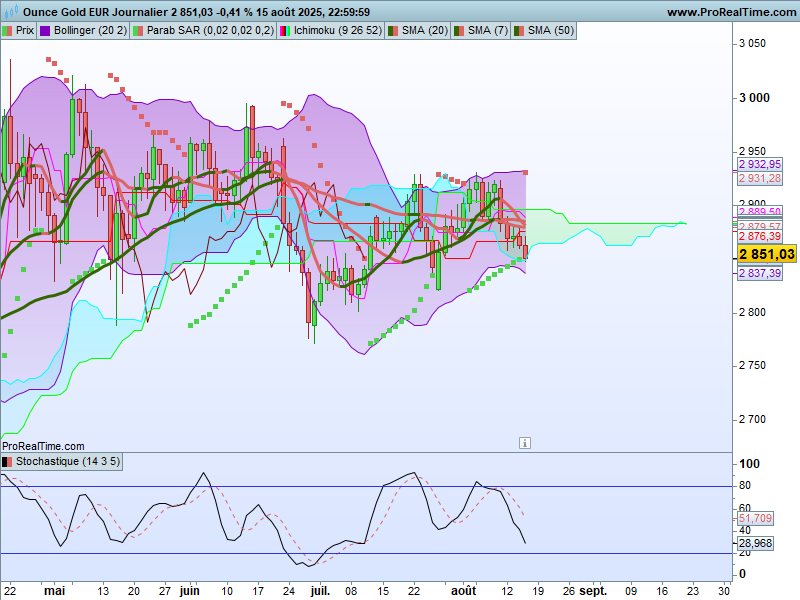
Task: Click the SMA (50) color icon
Action: (519, 31)
